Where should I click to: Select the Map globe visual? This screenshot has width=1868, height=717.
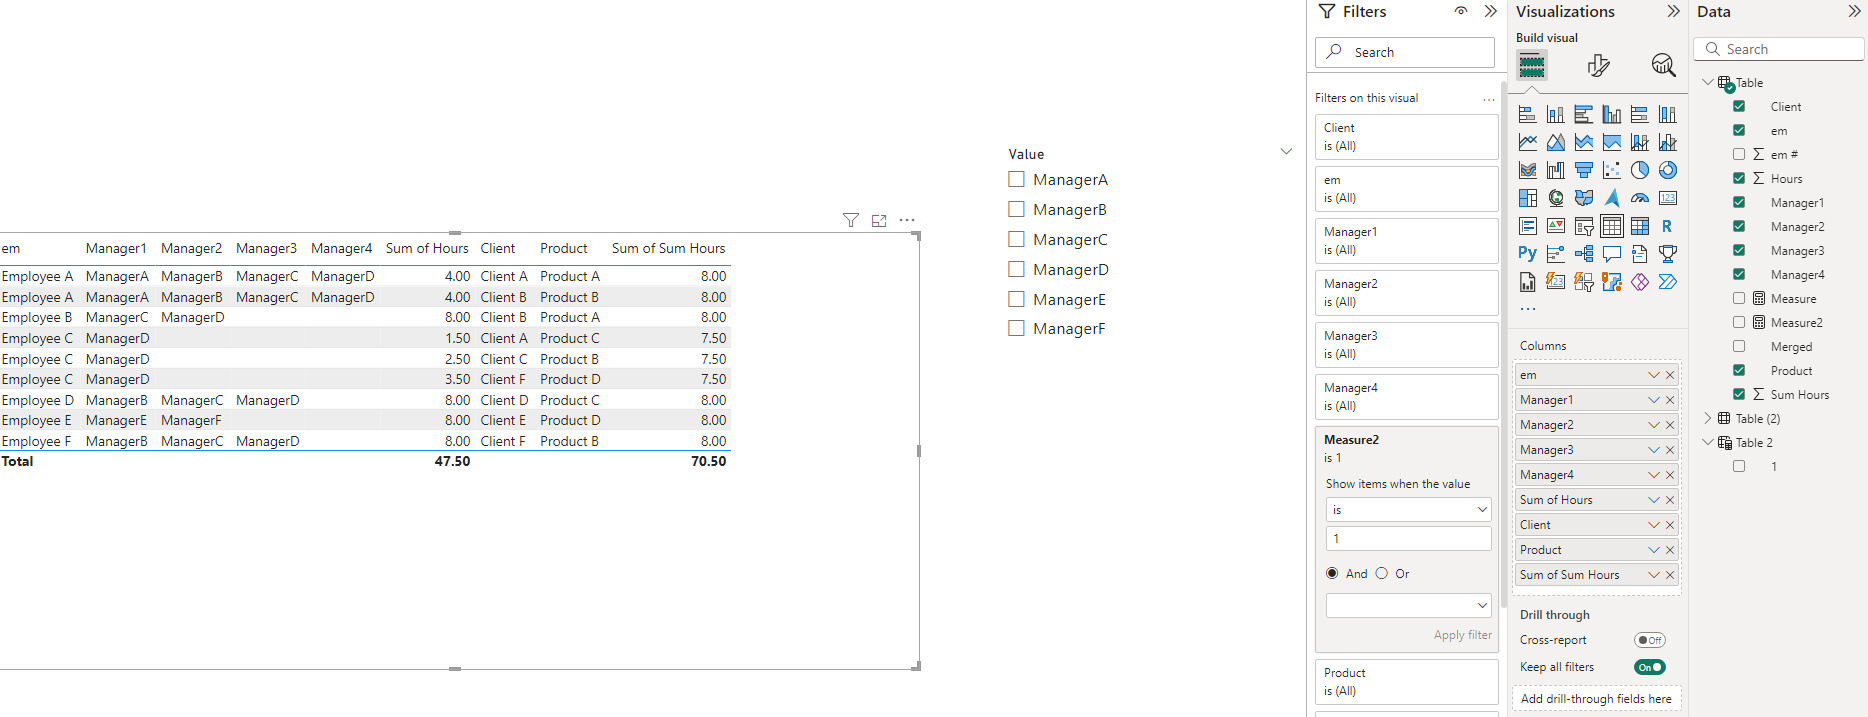pos(1555,198)
